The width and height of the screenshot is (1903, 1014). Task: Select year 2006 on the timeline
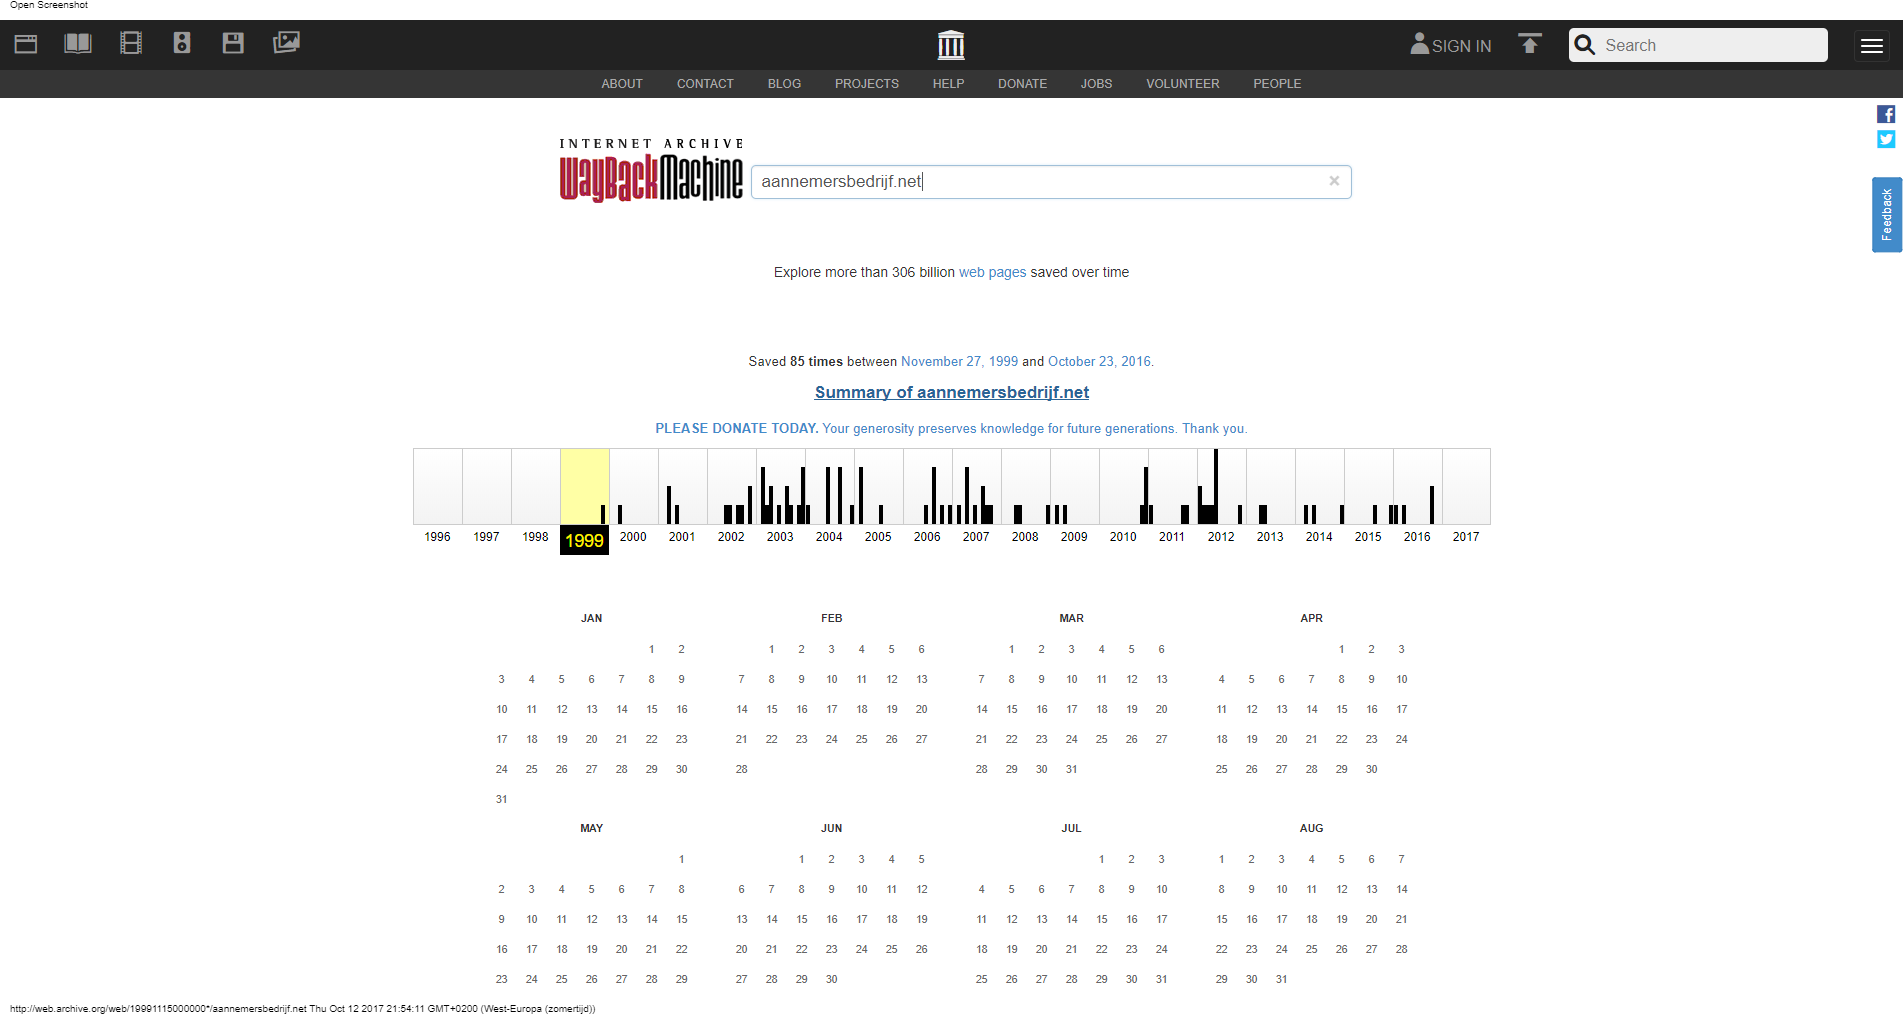pyautogui.click(x=927, y=537)
